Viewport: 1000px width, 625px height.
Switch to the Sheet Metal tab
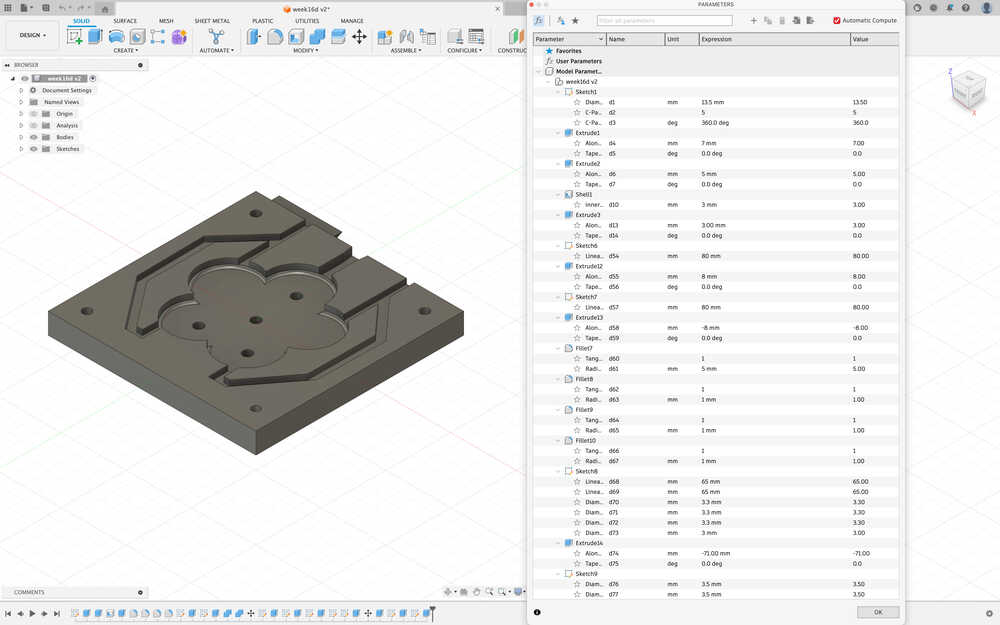(x=212, y=21)
